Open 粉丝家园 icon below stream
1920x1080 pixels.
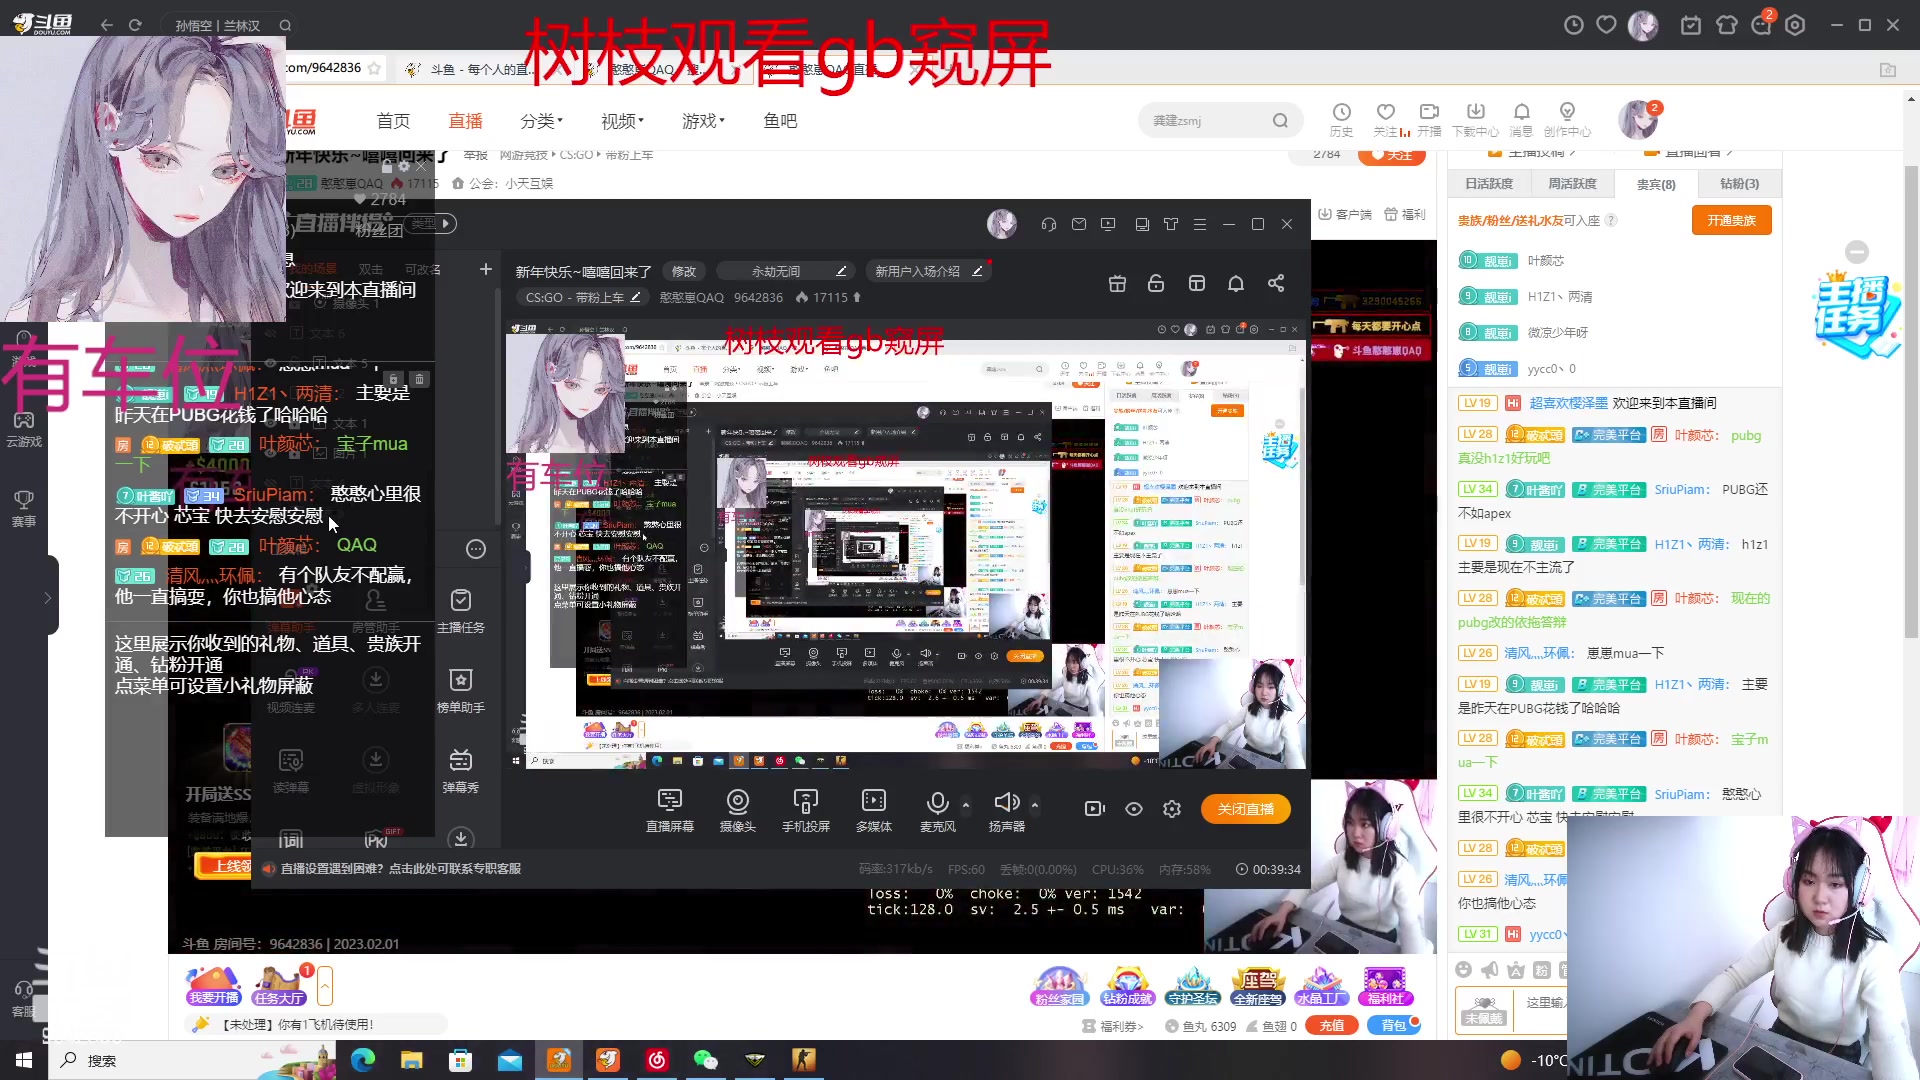point(1059,986)
